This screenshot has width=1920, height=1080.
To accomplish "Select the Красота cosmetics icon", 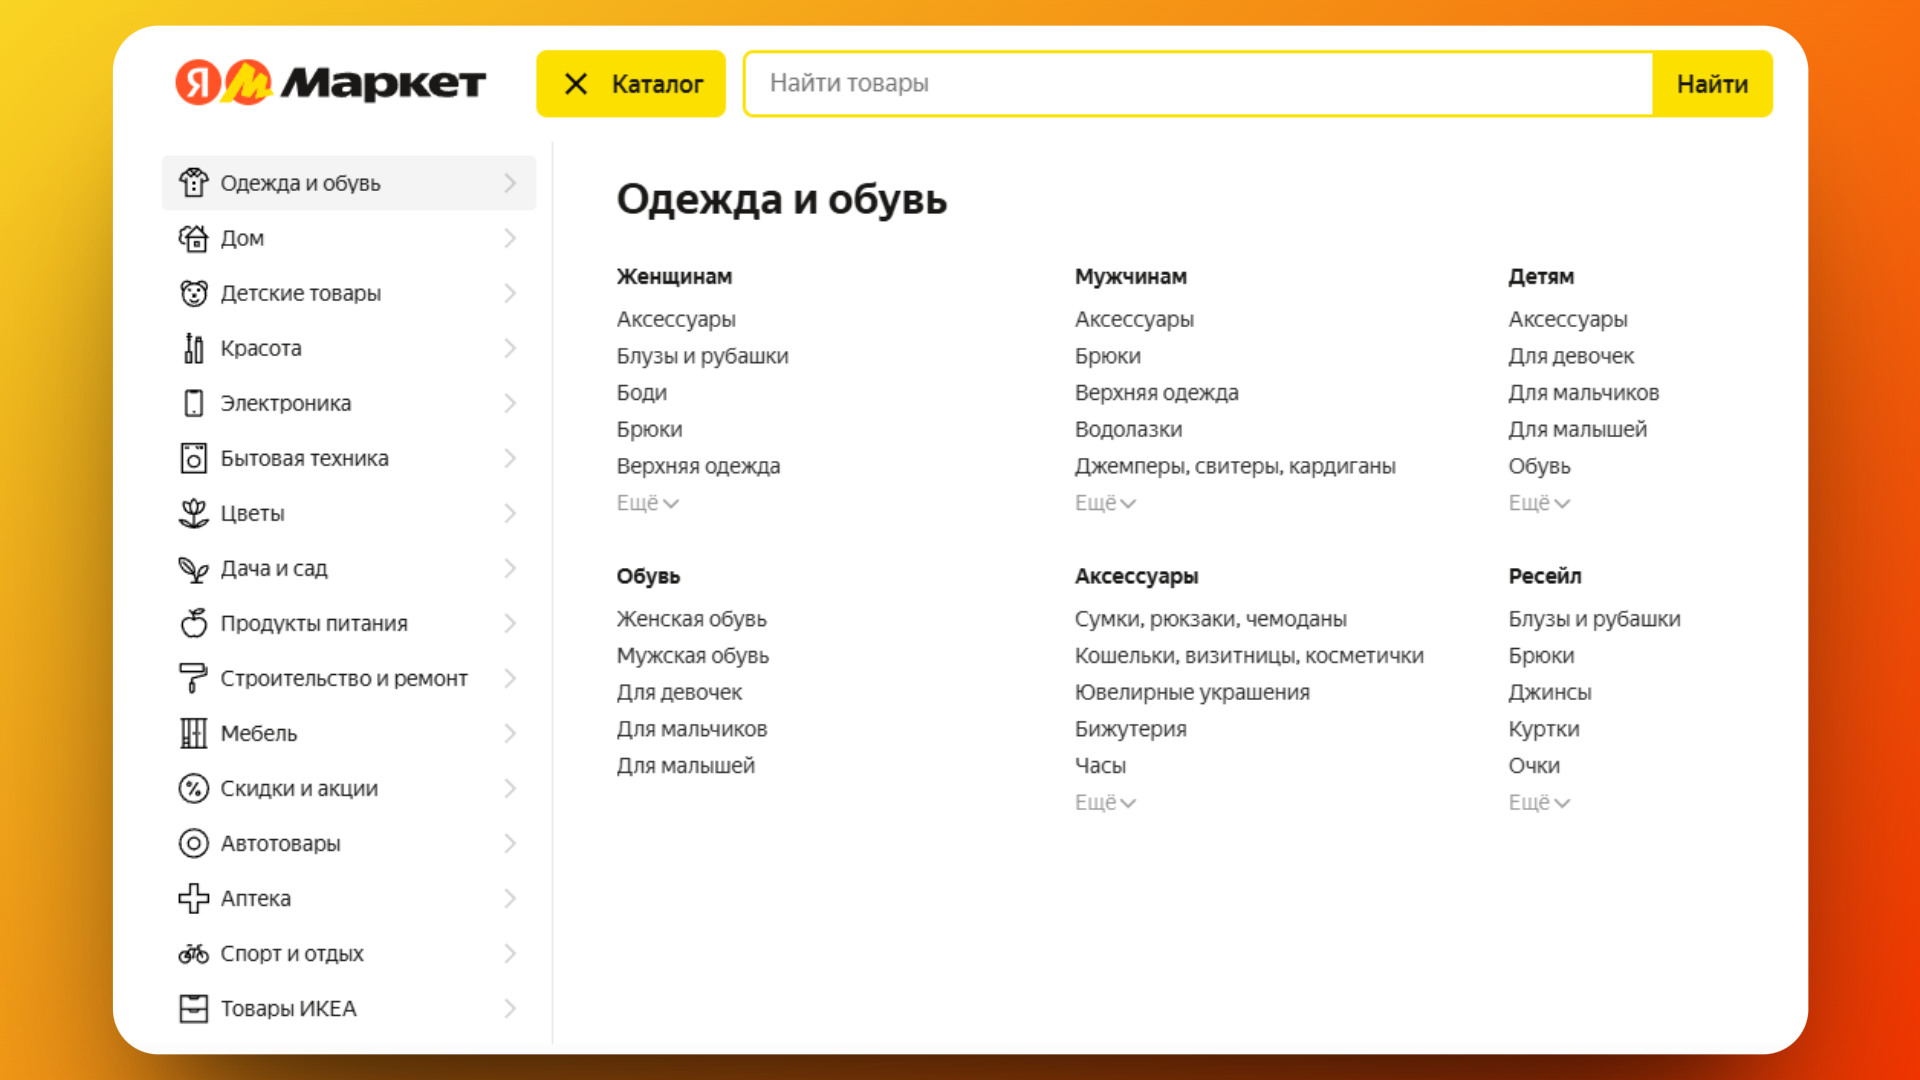I will [194, 348].
